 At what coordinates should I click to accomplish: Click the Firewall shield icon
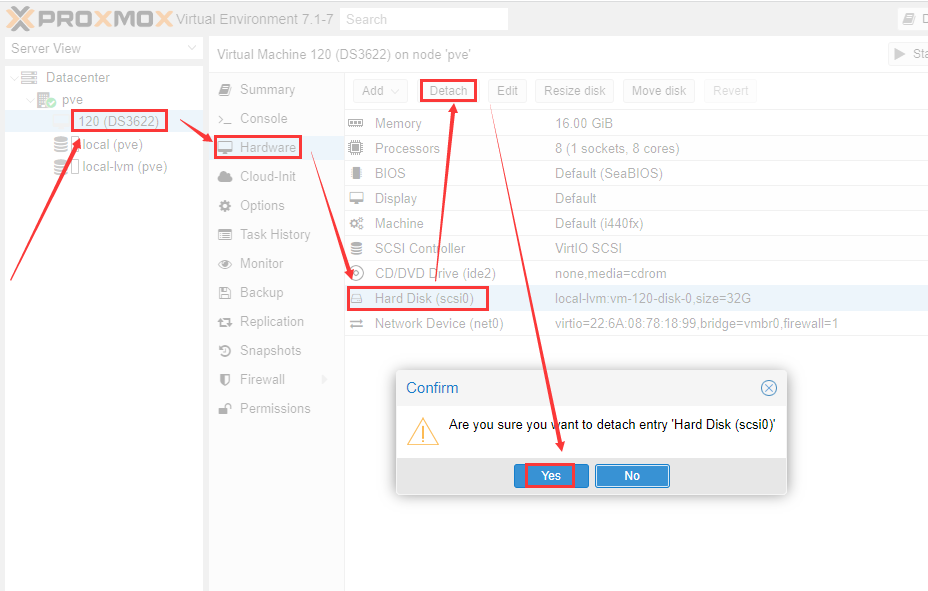[225, 380]
